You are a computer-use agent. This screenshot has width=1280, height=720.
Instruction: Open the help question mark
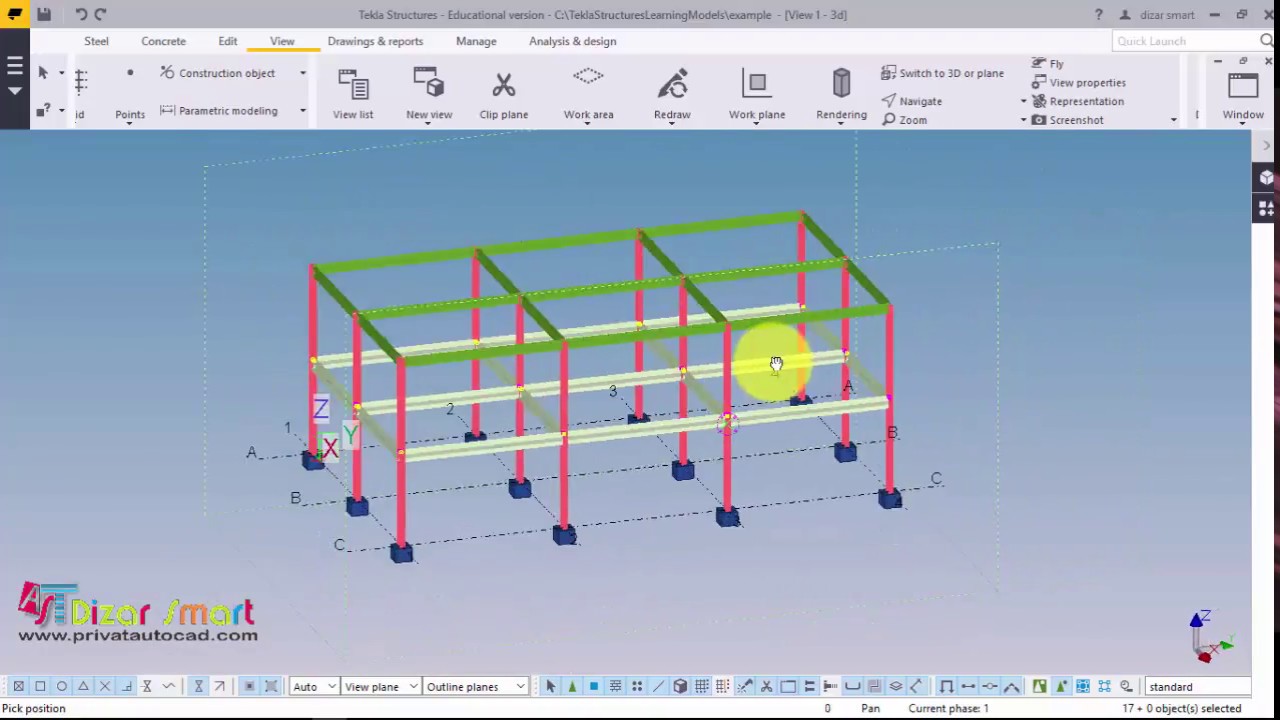tap(1098, 15)
